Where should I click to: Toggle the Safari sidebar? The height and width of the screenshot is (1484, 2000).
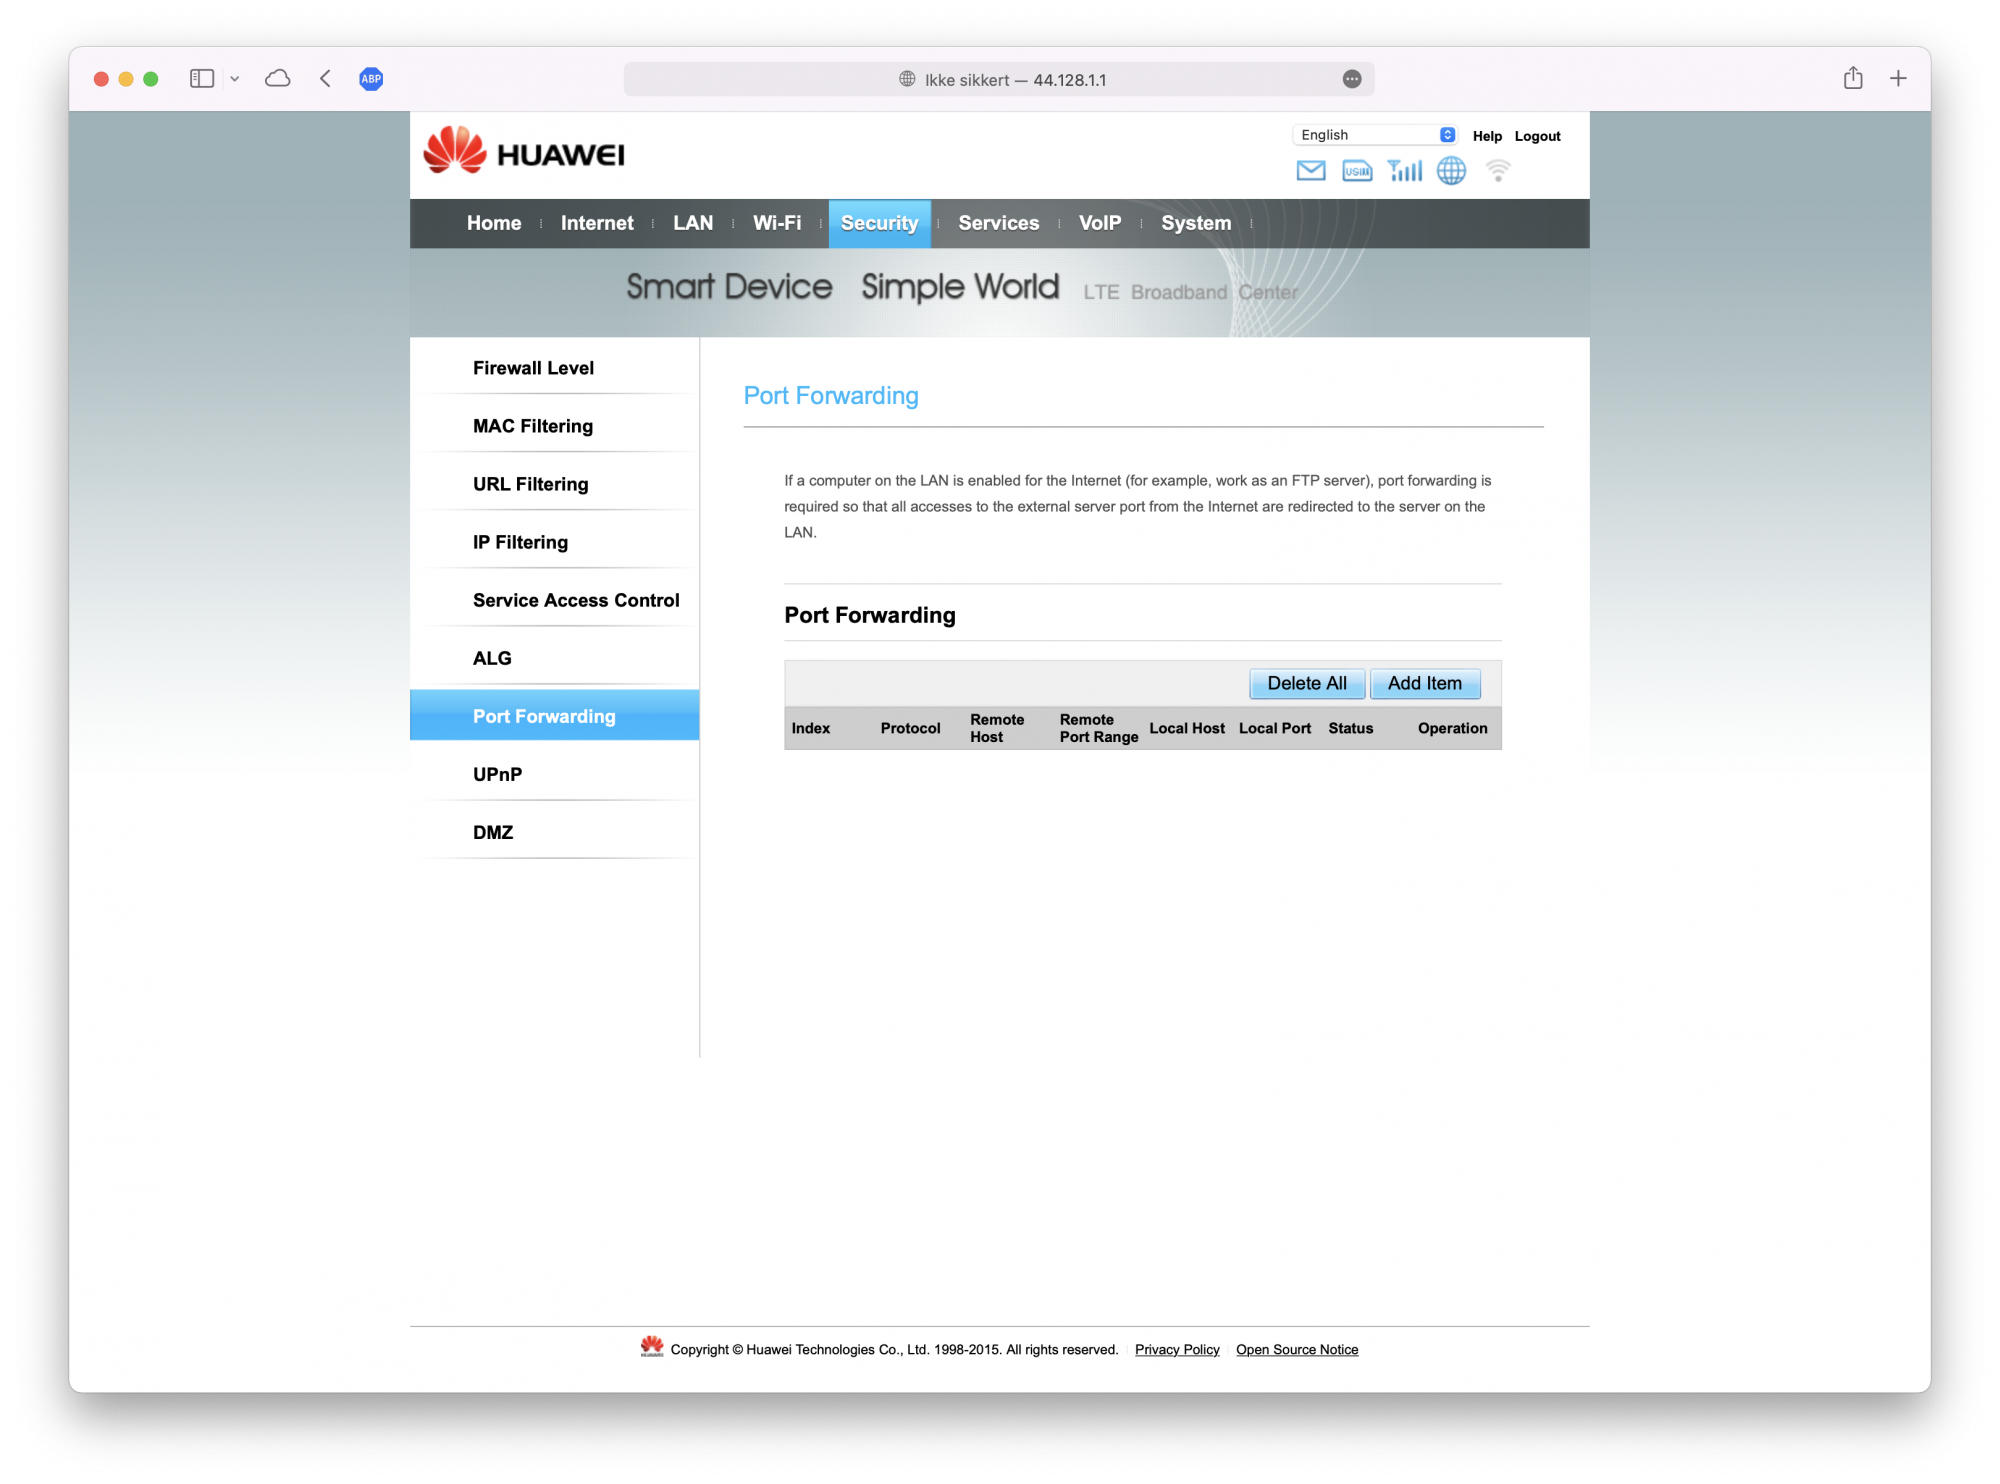tap(202, 78)
